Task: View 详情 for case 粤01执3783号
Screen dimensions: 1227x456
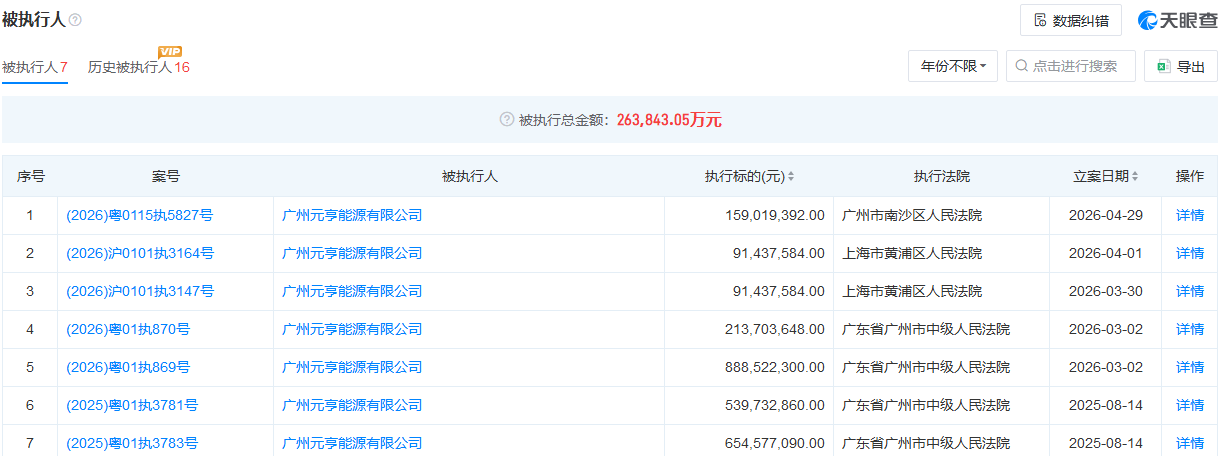Action: pos(1190,443)
